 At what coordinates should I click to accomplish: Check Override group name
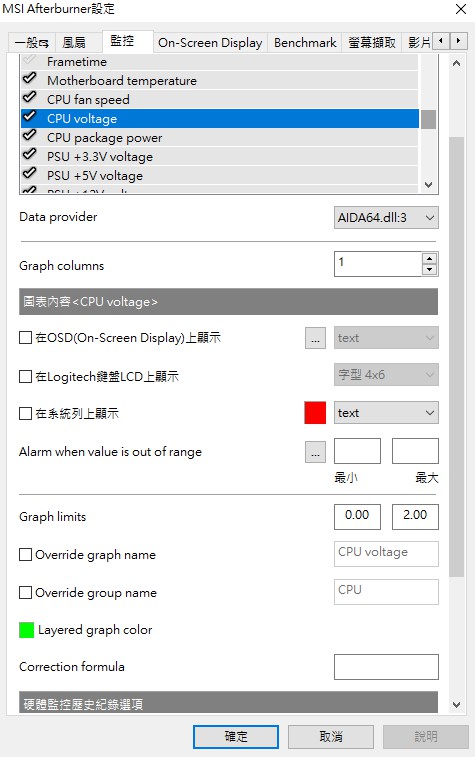25,592
